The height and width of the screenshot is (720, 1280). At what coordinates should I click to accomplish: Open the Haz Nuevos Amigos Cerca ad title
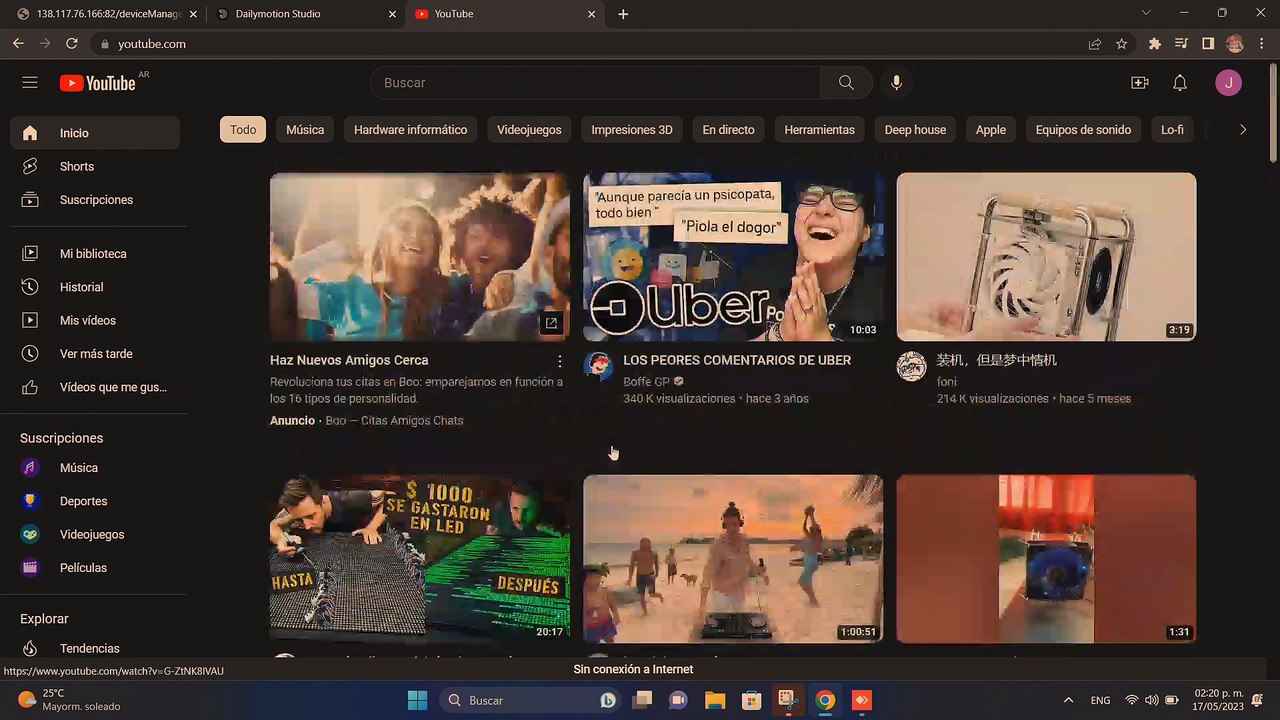[349, 360]
